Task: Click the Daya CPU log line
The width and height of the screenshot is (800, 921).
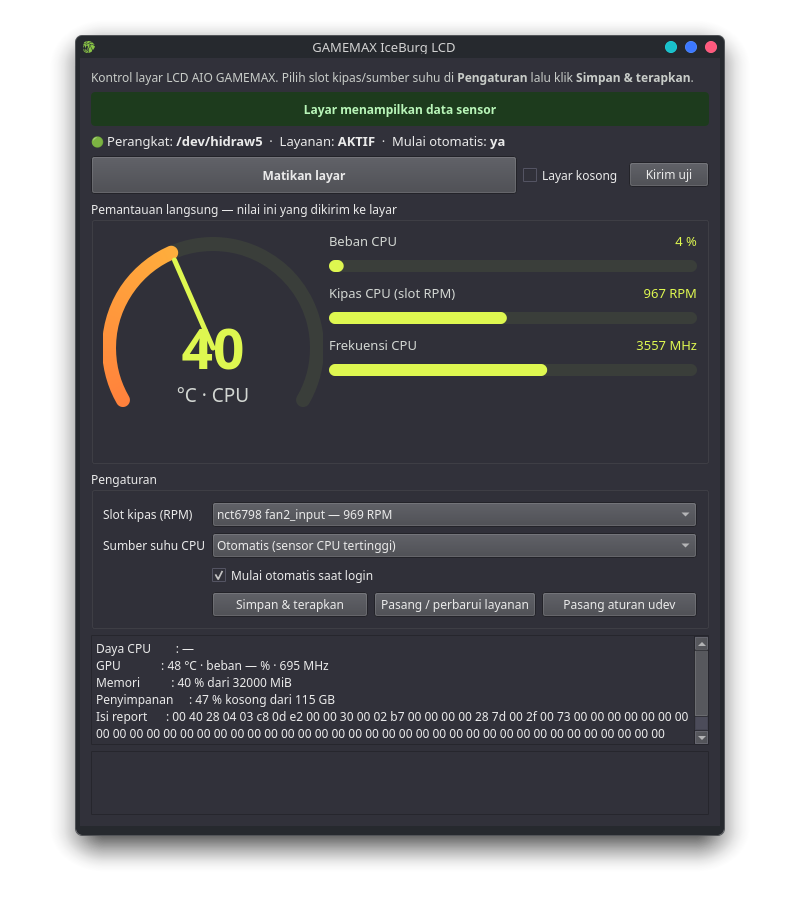Action: 144,648
